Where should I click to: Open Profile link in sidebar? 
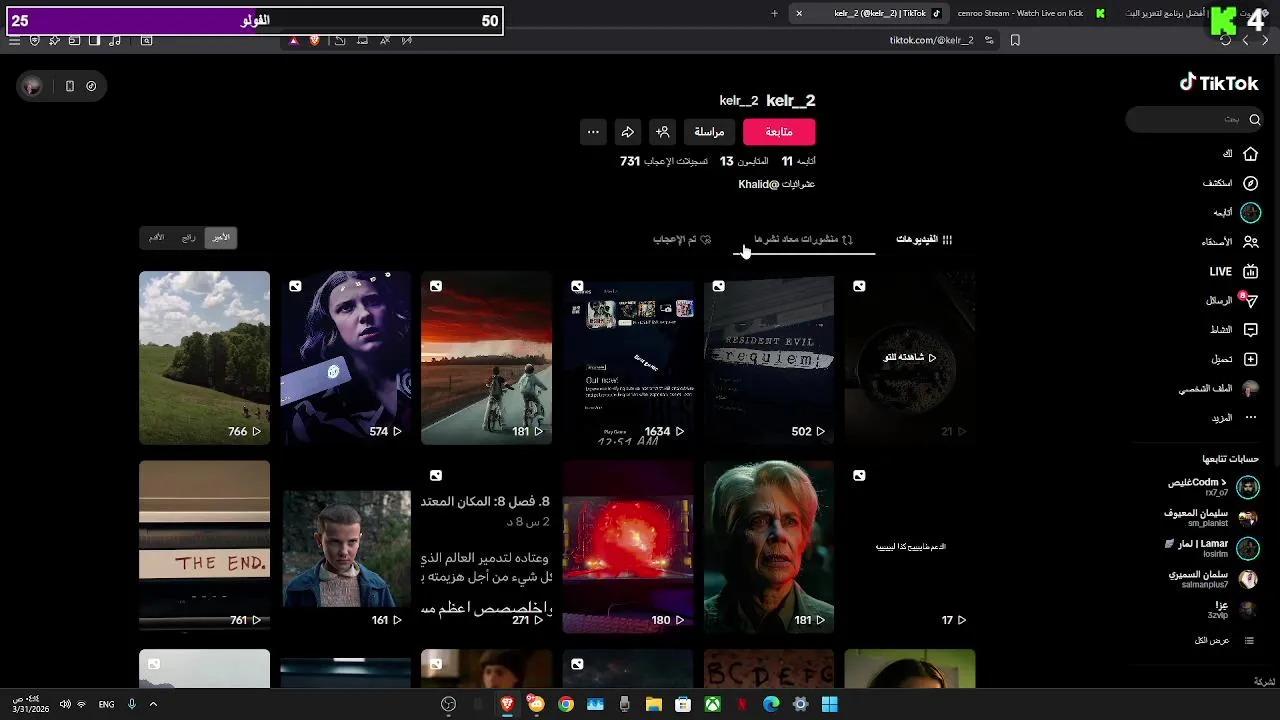[1218, 388]
